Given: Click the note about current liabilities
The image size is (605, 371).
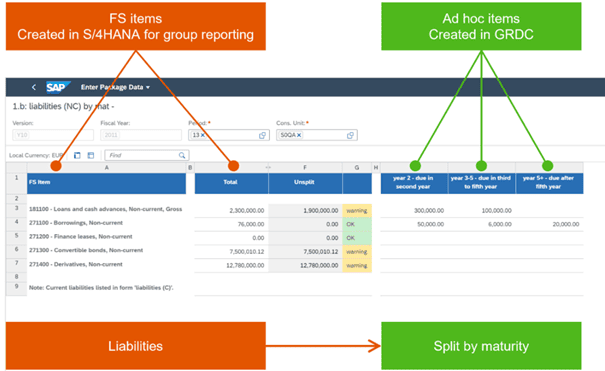Looking at the screenshot, I should click(x=101, y=288).
